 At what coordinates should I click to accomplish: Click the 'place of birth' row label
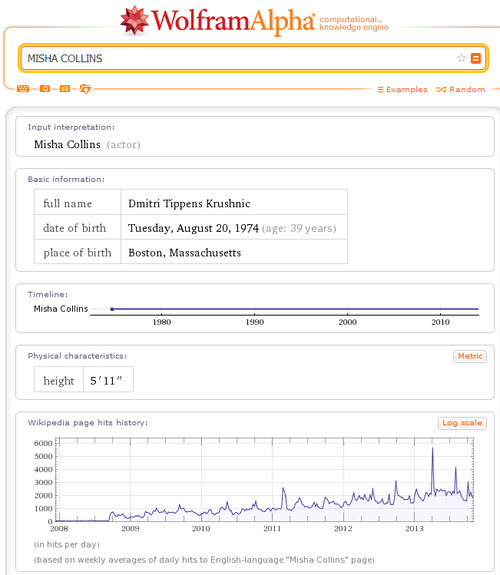tap(77, 253)
